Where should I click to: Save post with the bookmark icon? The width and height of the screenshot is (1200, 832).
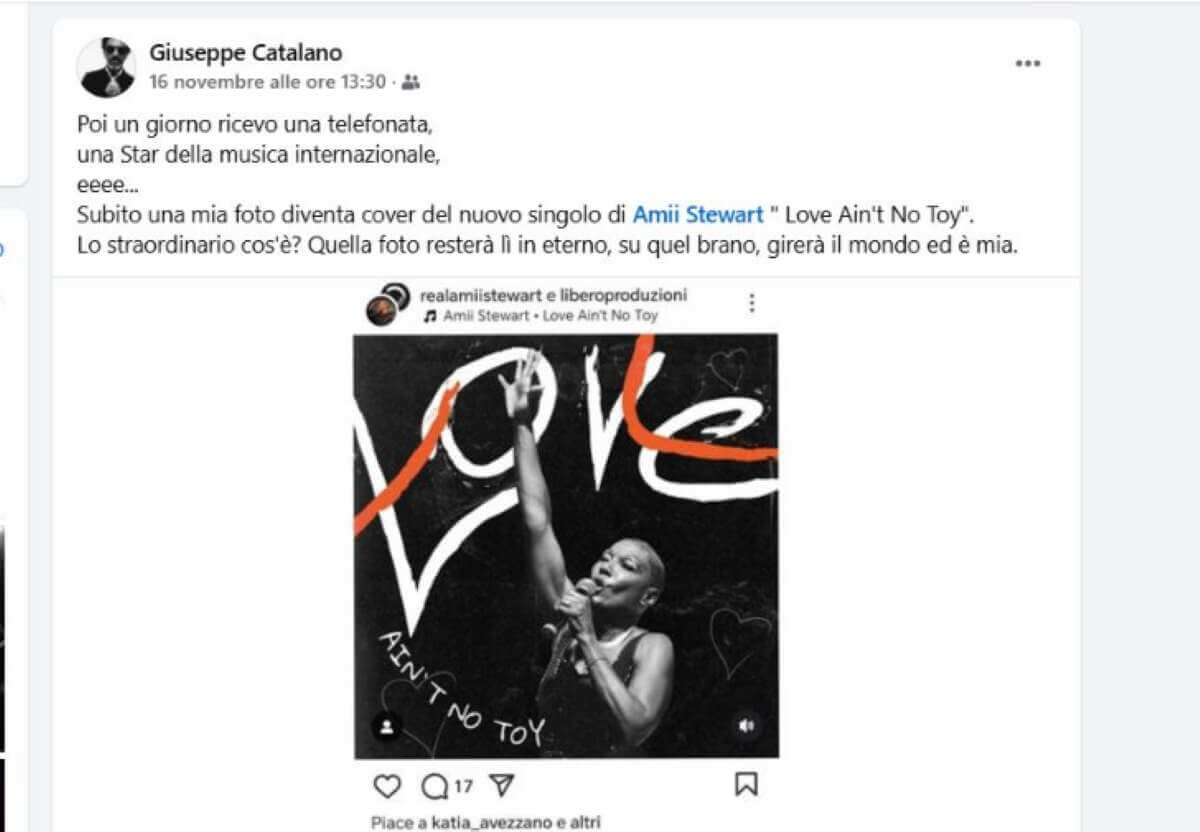pos(746,784)
